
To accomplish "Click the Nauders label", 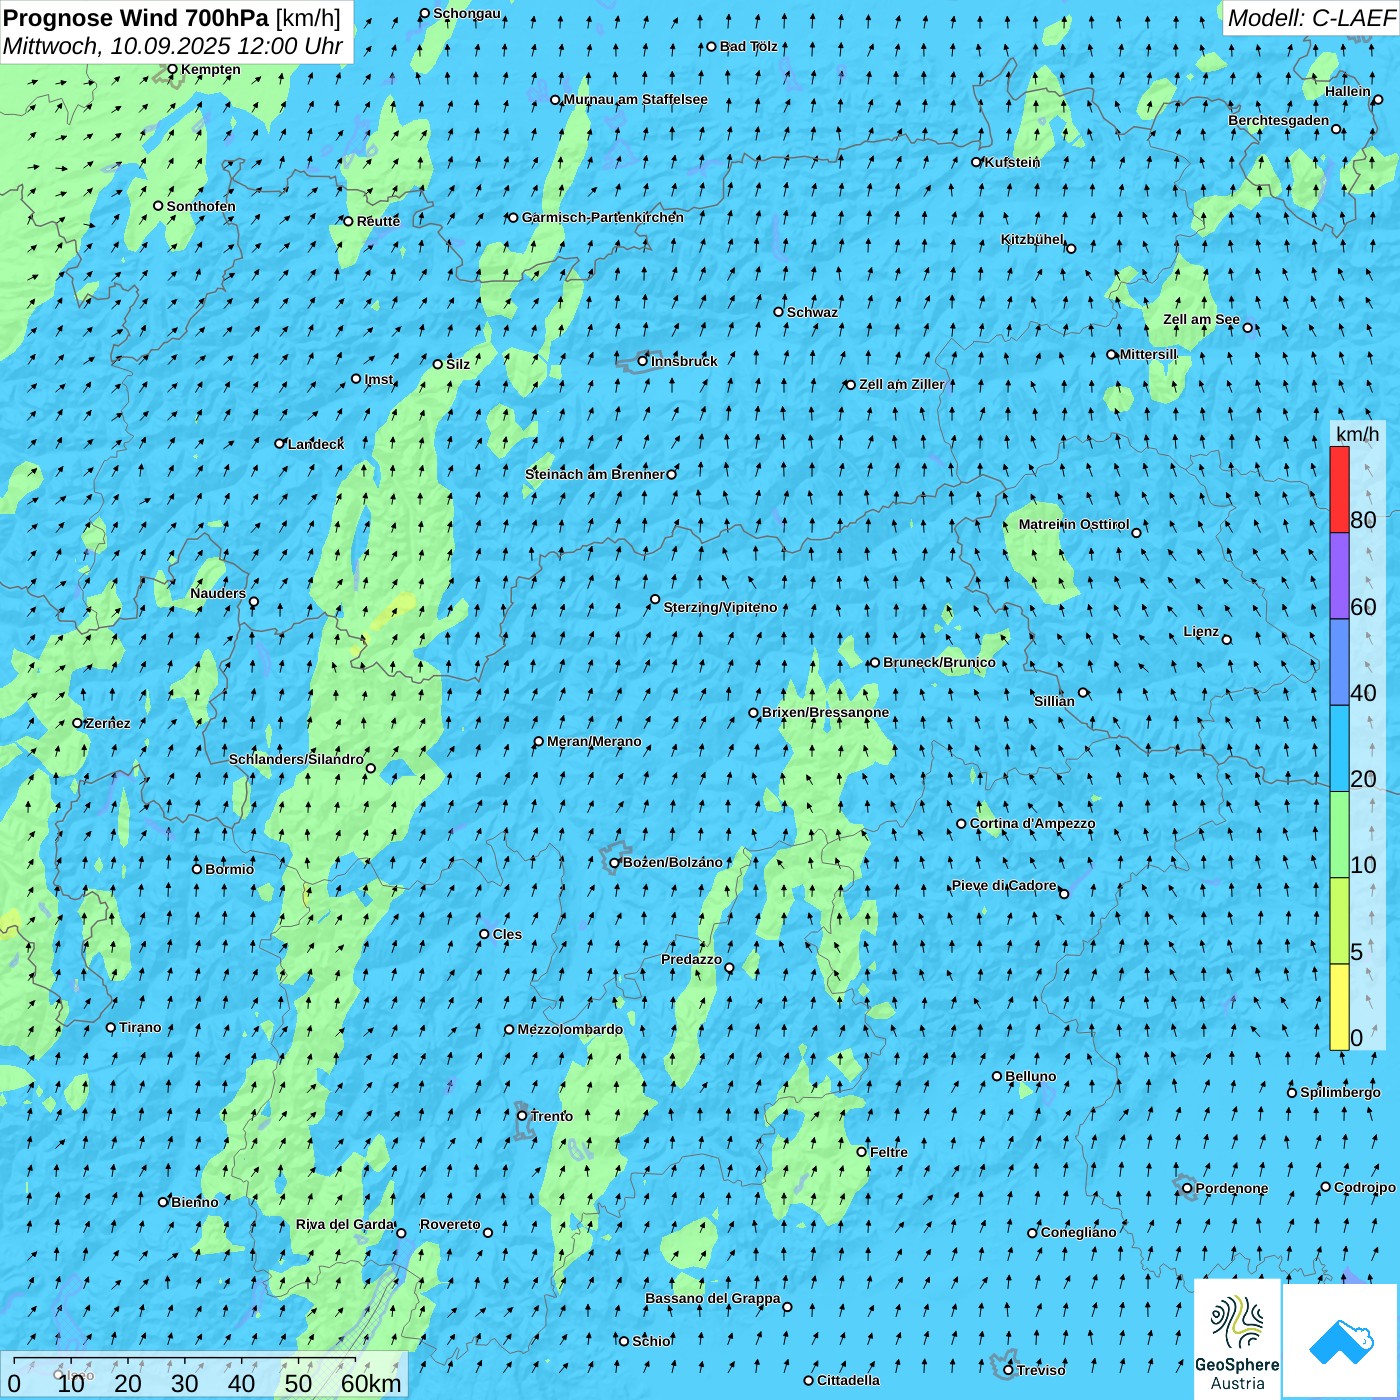I will (x=218, y=593).
